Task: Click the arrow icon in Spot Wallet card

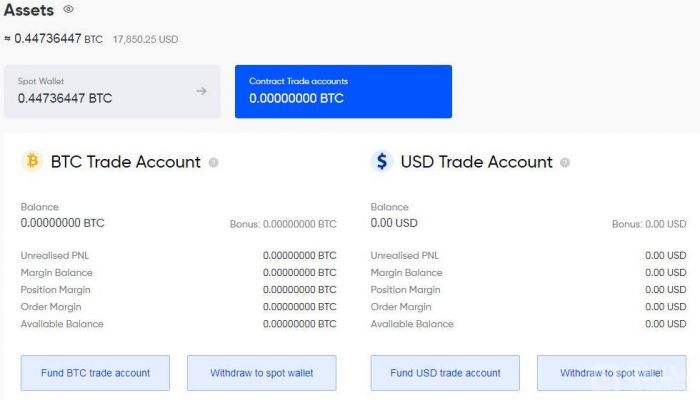Action: [201, 91]
